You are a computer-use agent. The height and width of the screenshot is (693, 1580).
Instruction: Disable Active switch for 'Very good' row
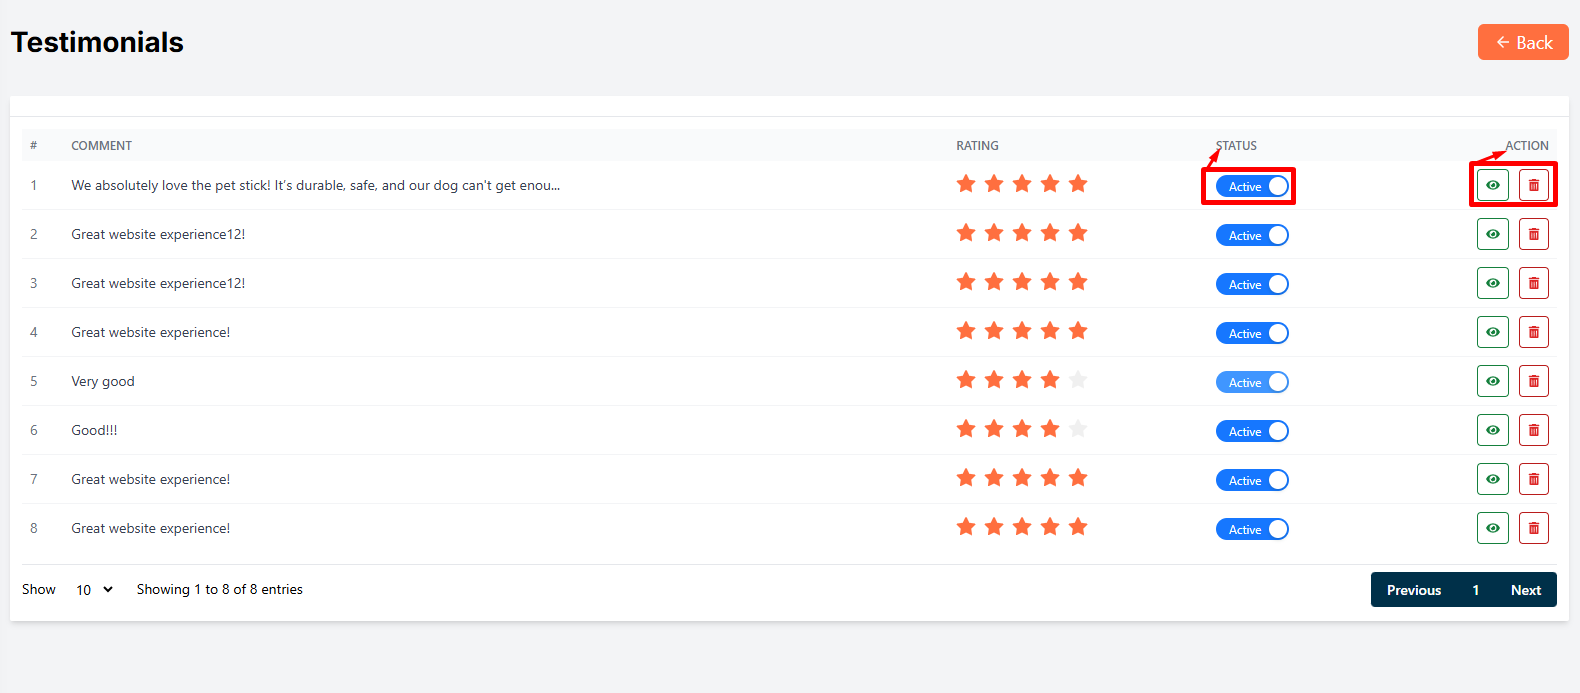click(x=1252, y=382)
